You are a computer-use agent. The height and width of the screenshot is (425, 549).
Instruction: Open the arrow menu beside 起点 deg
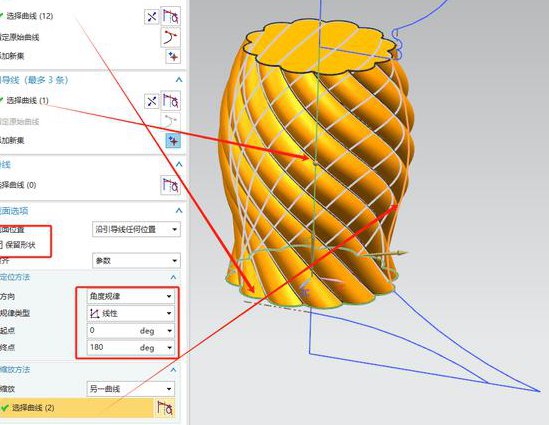tap(169, 331)
